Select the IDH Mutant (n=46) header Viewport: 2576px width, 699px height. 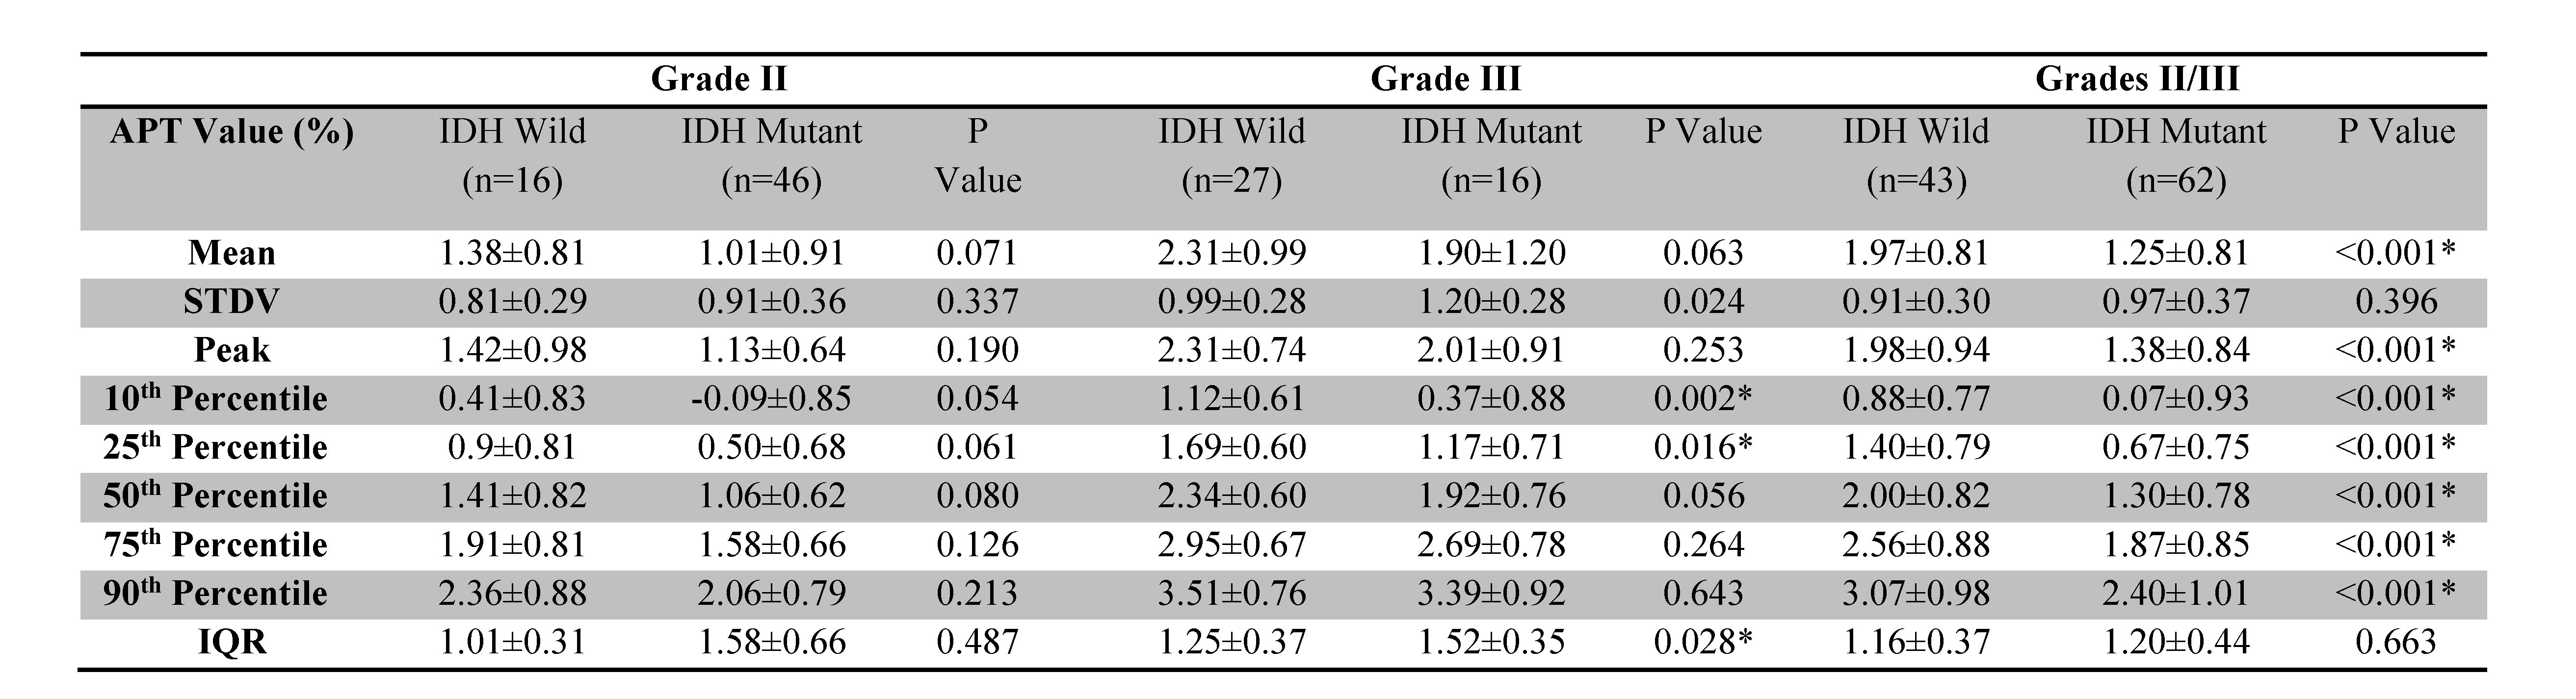coord(771,156)
